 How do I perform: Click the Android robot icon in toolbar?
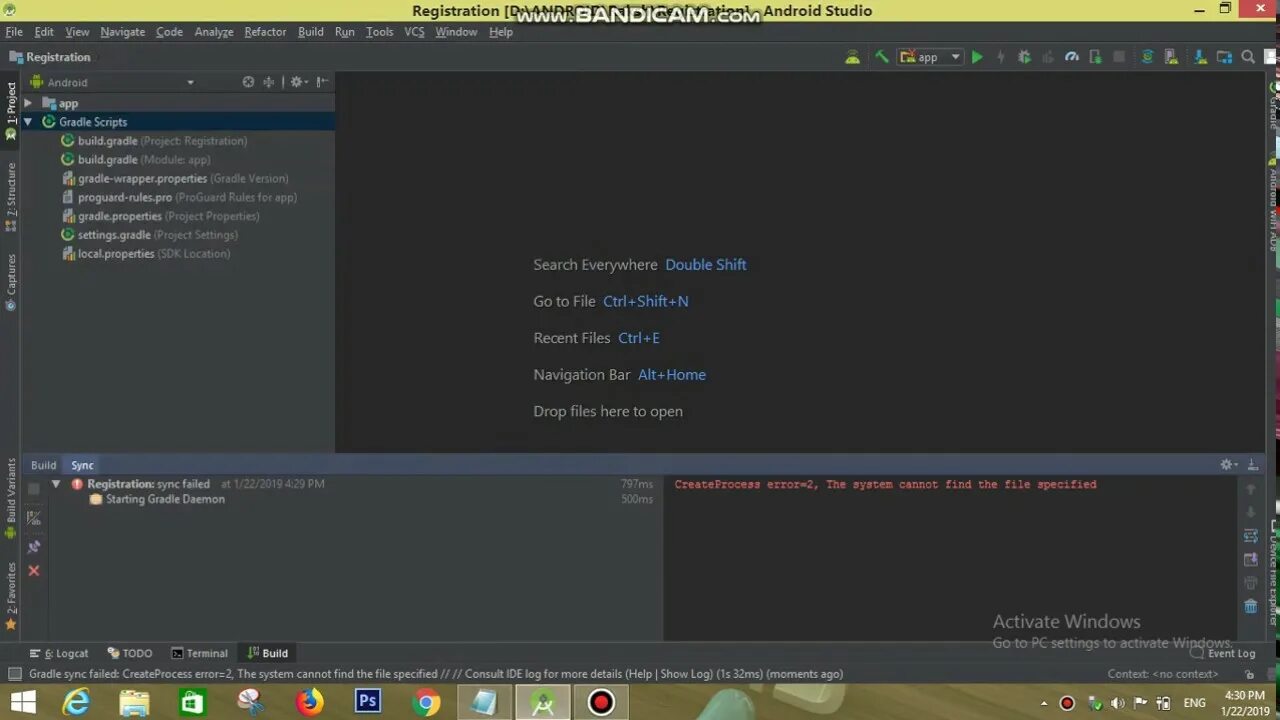[x=852, y=57]
